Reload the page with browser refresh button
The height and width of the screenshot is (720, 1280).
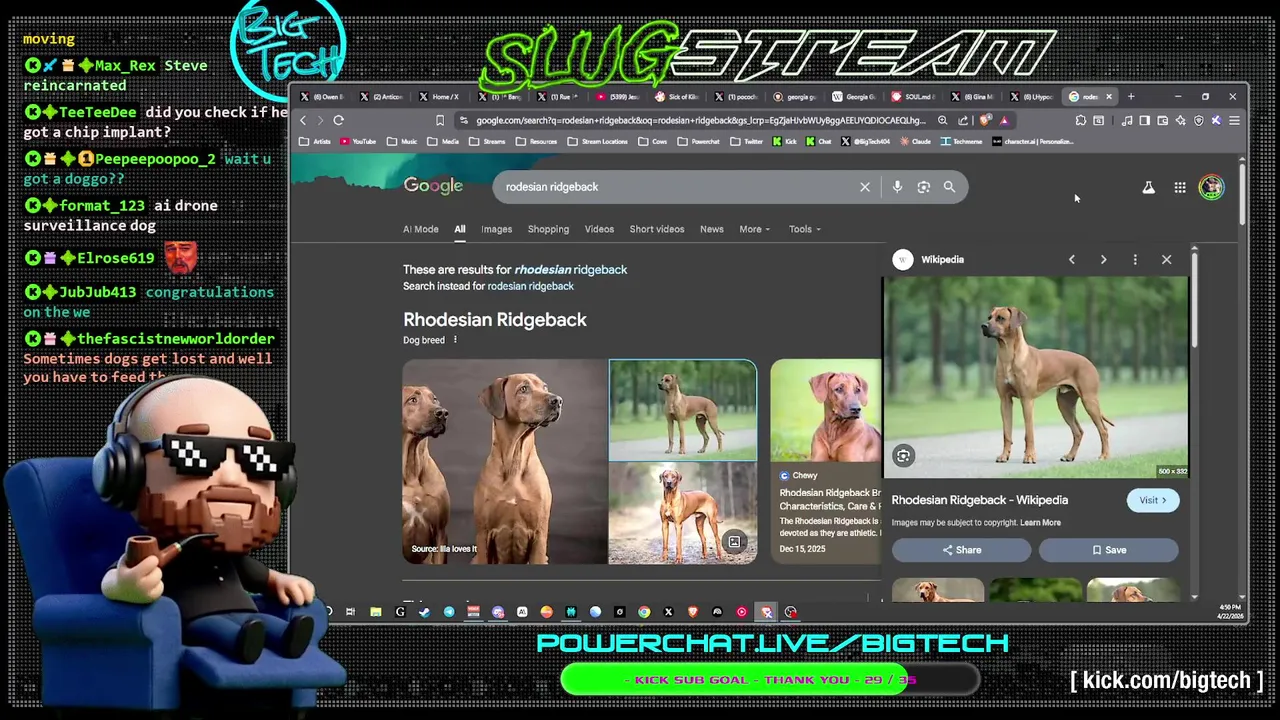pyautogui.click(x=338, y=121)
